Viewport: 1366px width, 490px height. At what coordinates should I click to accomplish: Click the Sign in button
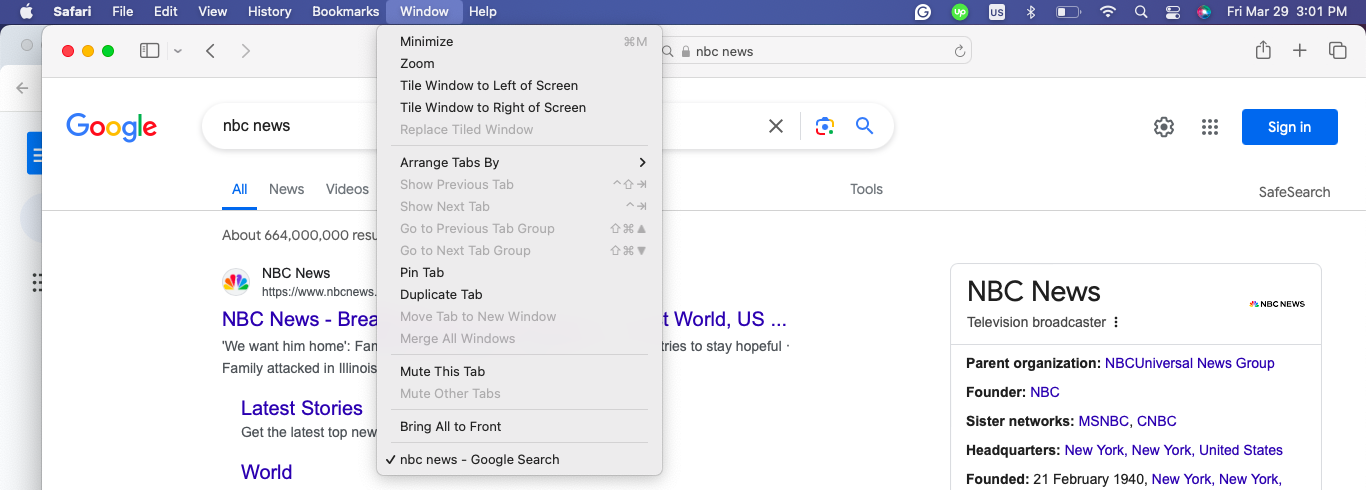pyautogui.click(x=1289, y=127)
